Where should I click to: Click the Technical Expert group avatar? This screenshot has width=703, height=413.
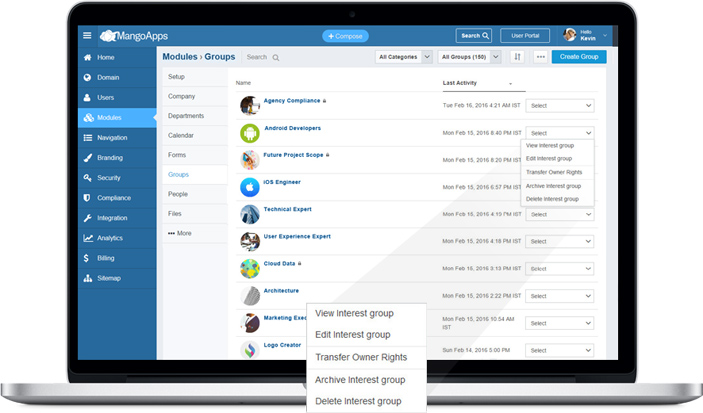click(250, 214)
